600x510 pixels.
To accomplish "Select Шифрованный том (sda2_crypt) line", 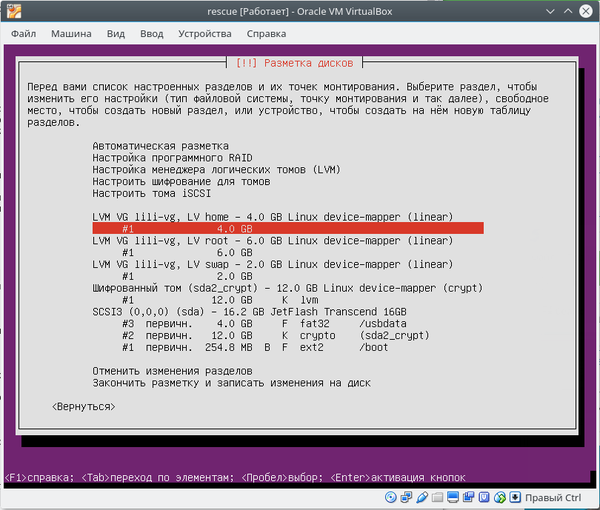I will [x=288, y=288].
